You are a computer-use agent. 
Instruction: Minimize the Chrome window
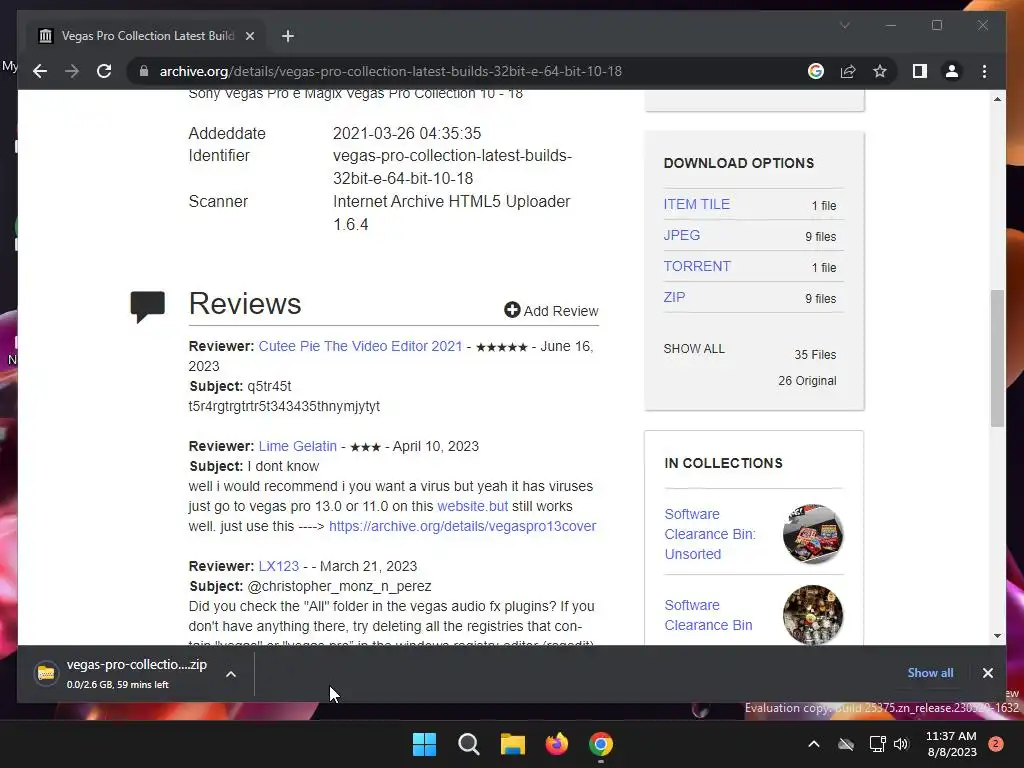click(891, 25)
